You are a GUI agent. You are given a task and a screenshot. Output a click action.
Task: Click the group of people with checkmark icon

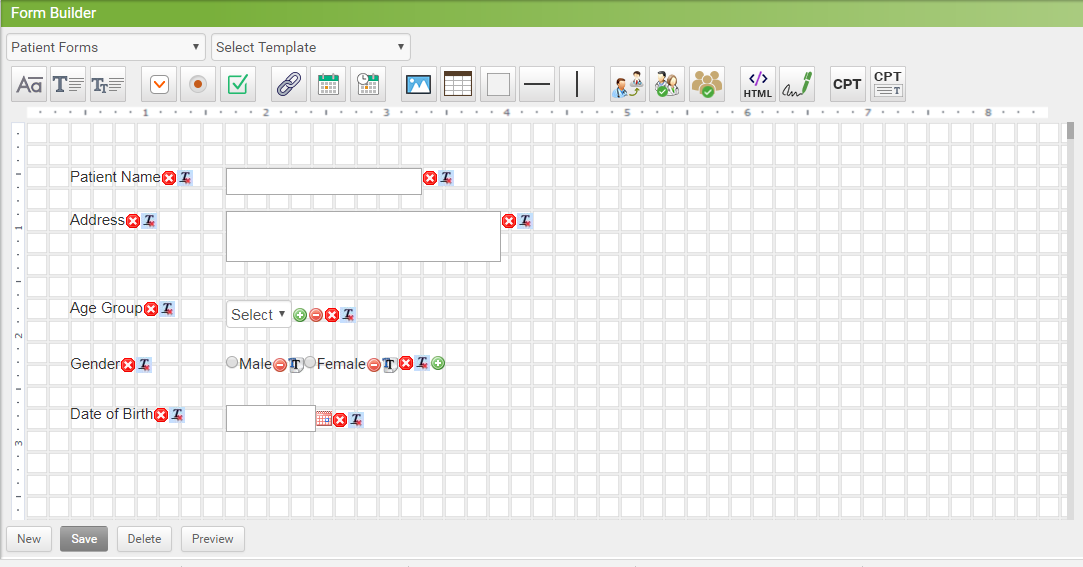click(707, 84)
